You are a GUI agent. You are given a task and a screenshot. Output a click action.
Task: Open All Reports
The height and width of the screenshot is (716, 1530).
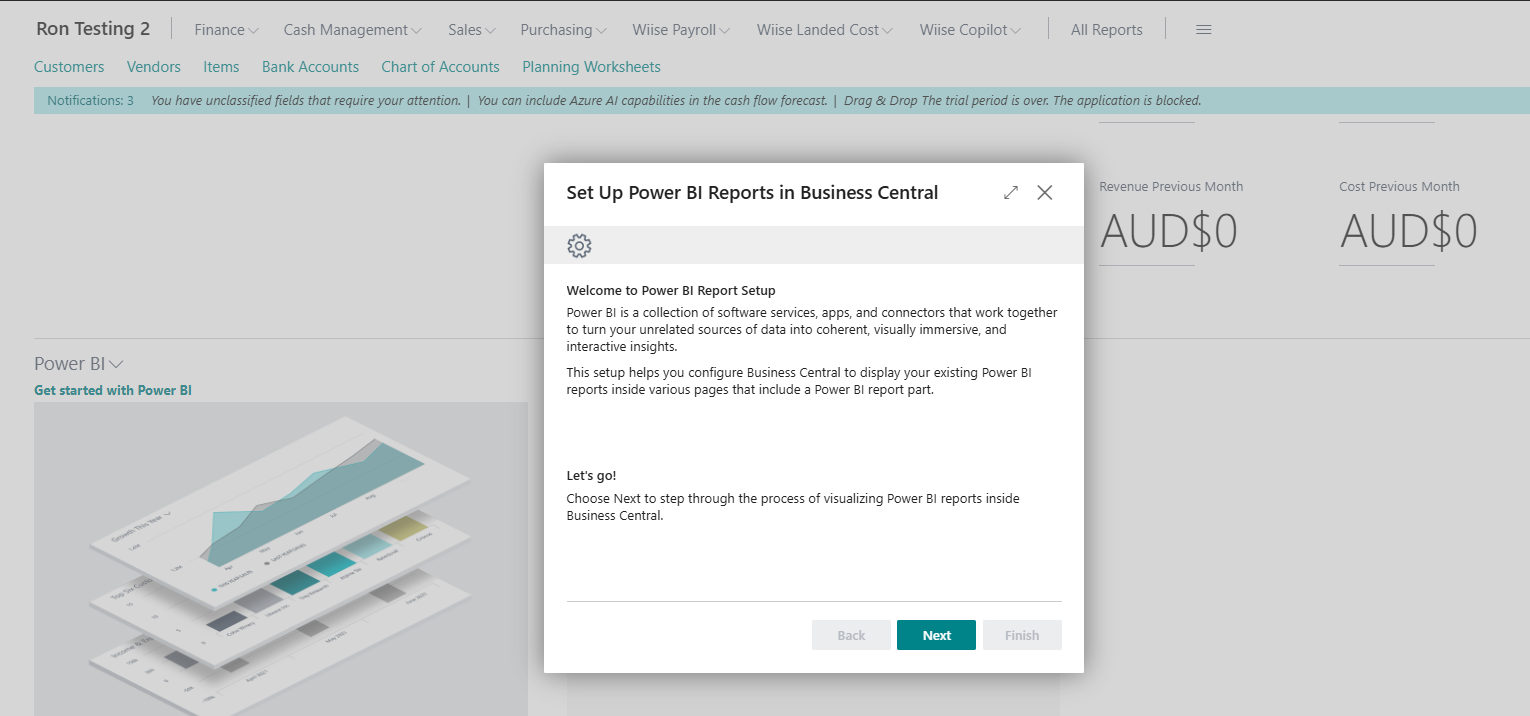pos(1106,30)
